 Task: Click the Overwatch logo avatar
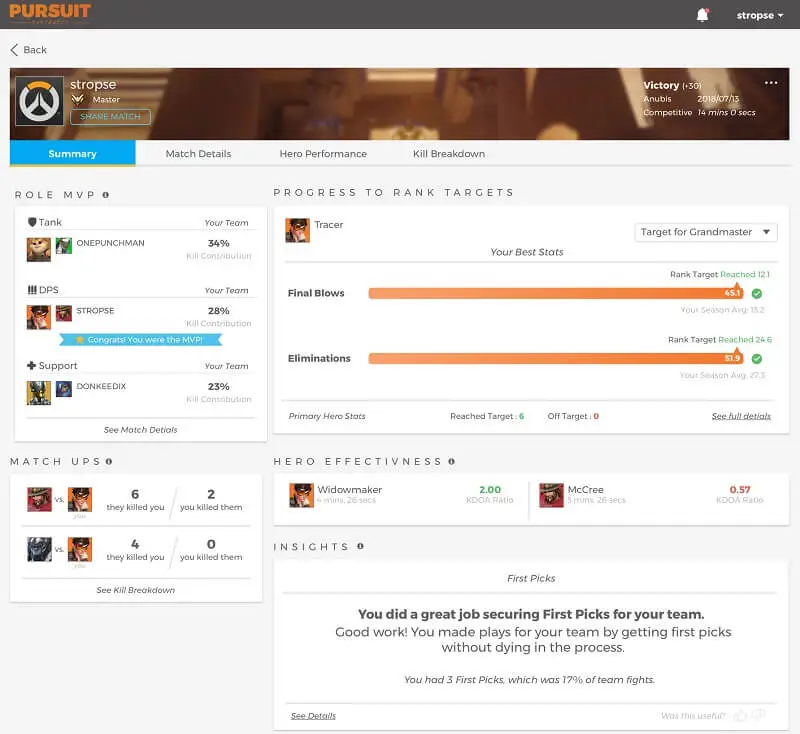40,101
